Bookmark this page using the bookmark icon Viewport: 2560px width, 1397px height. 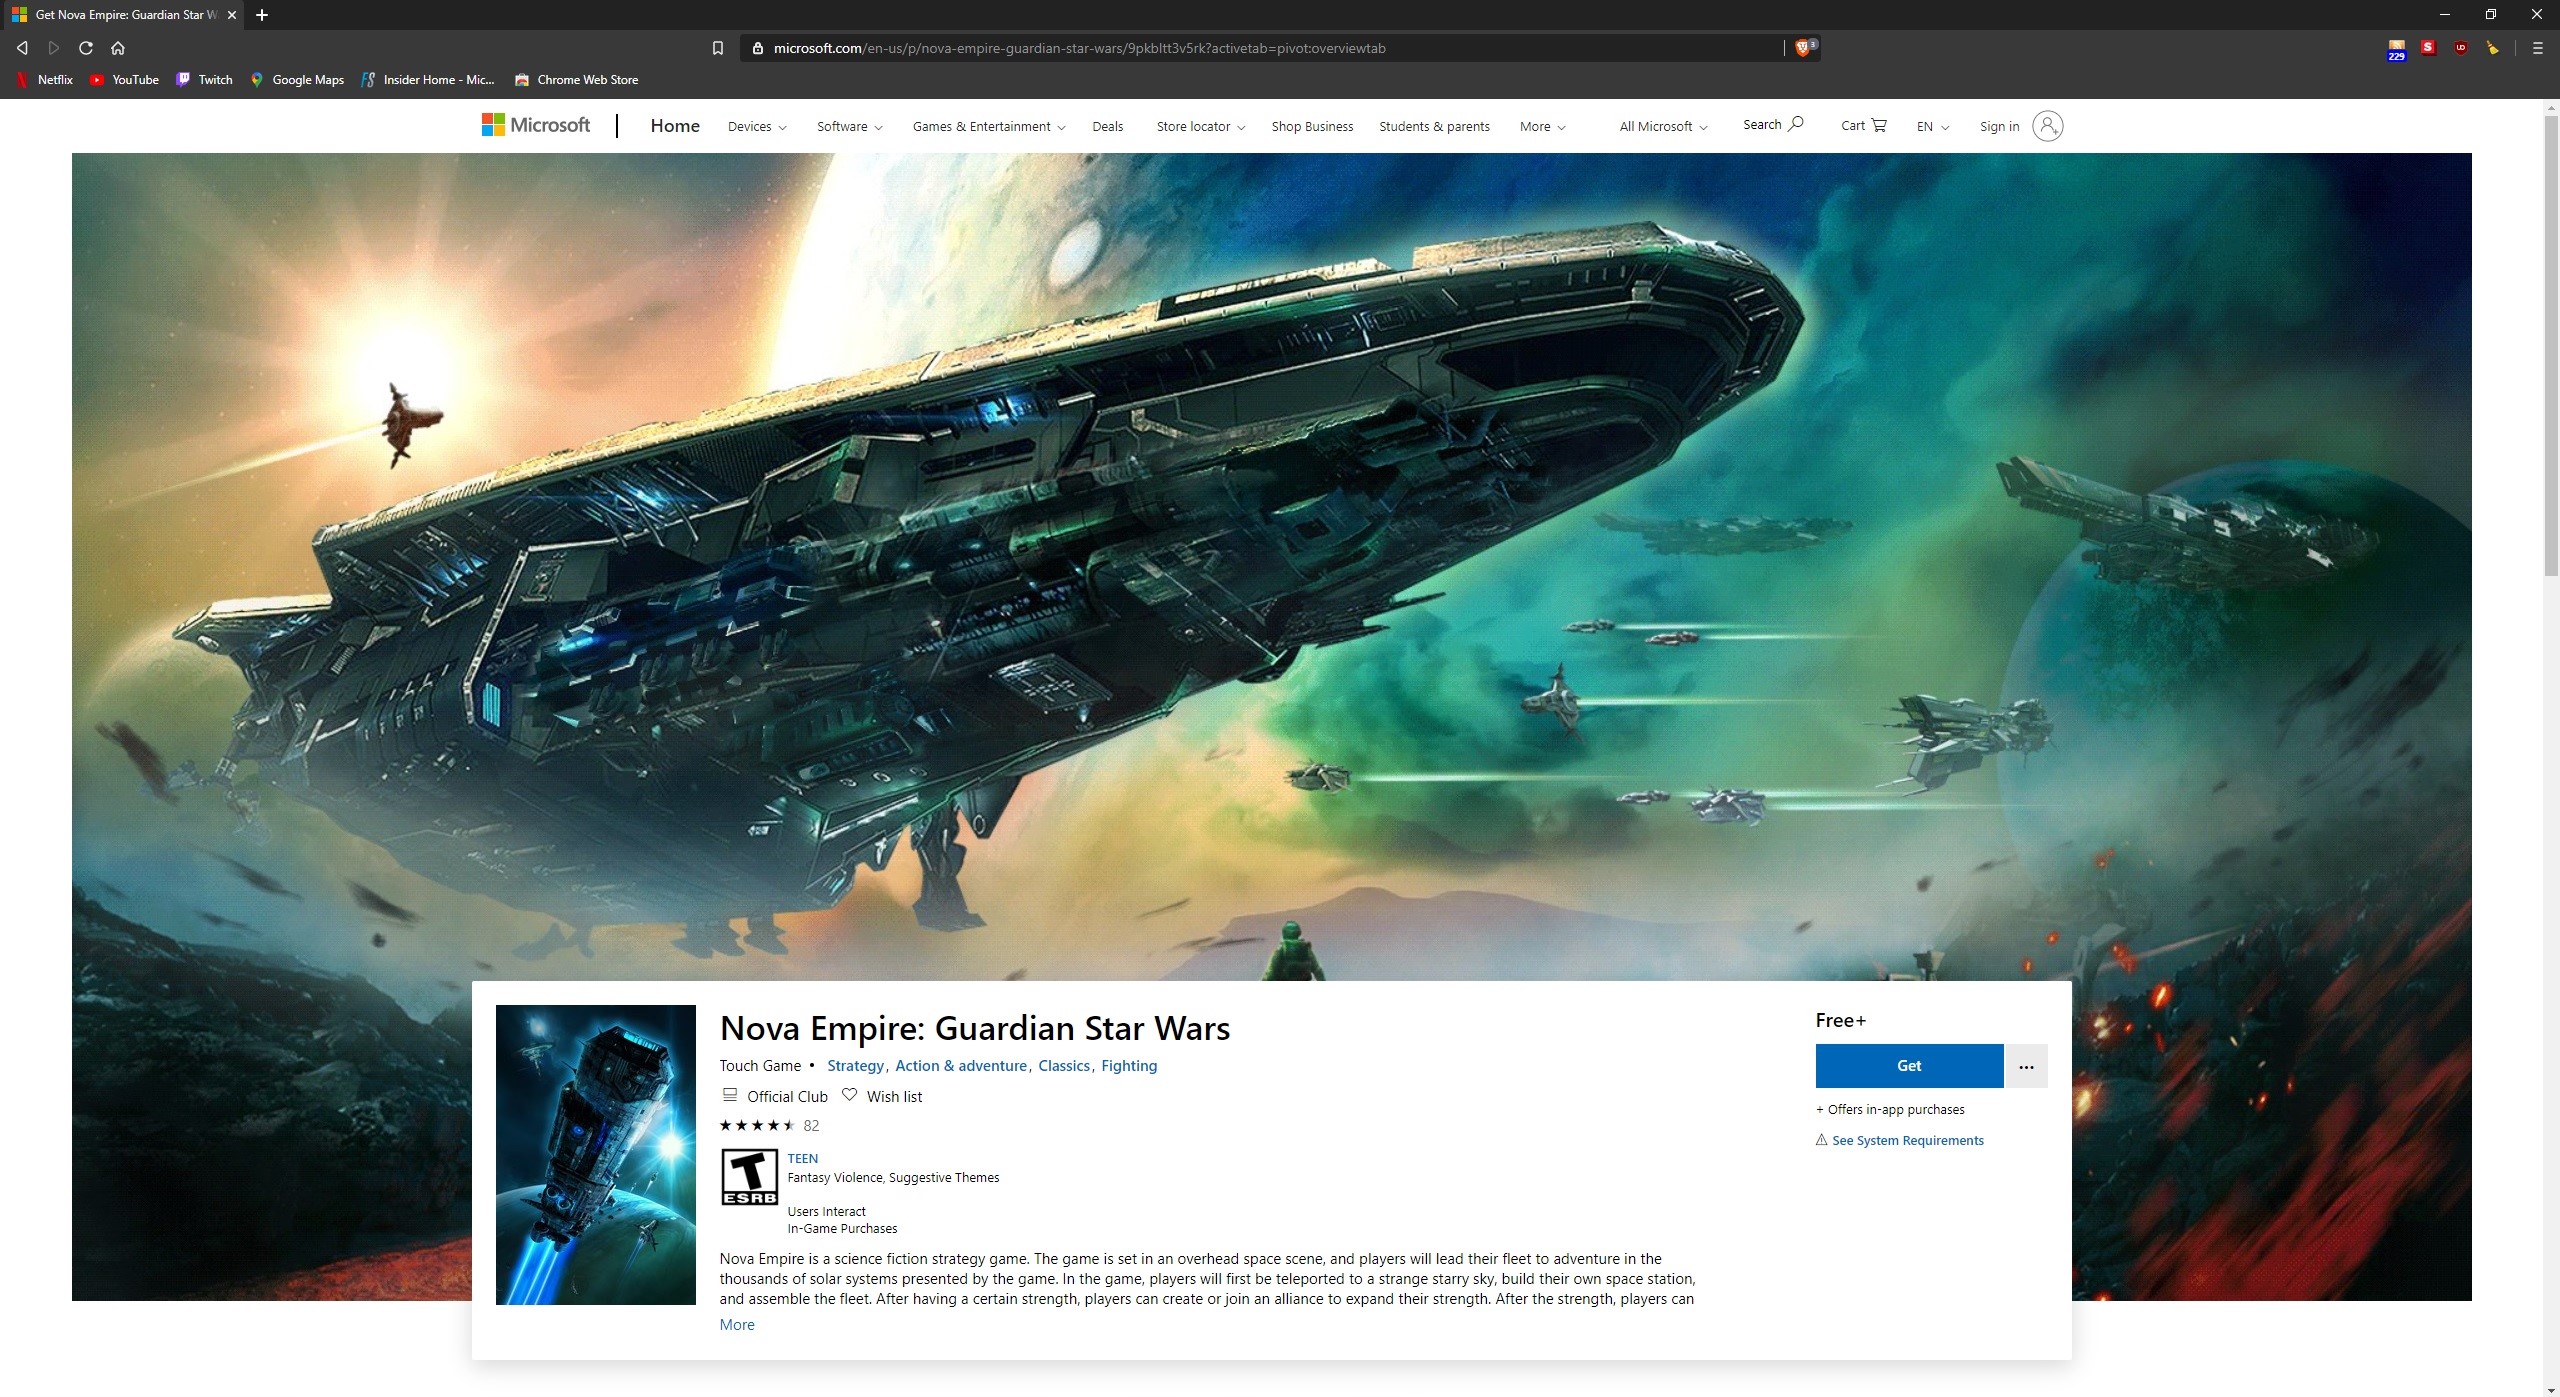click(717, 48)
